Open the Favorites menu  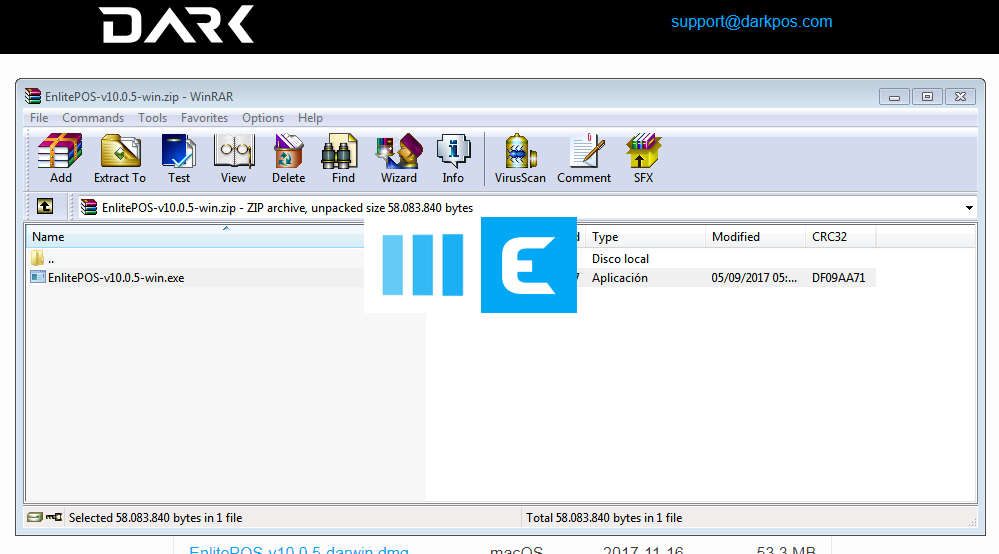205,118
